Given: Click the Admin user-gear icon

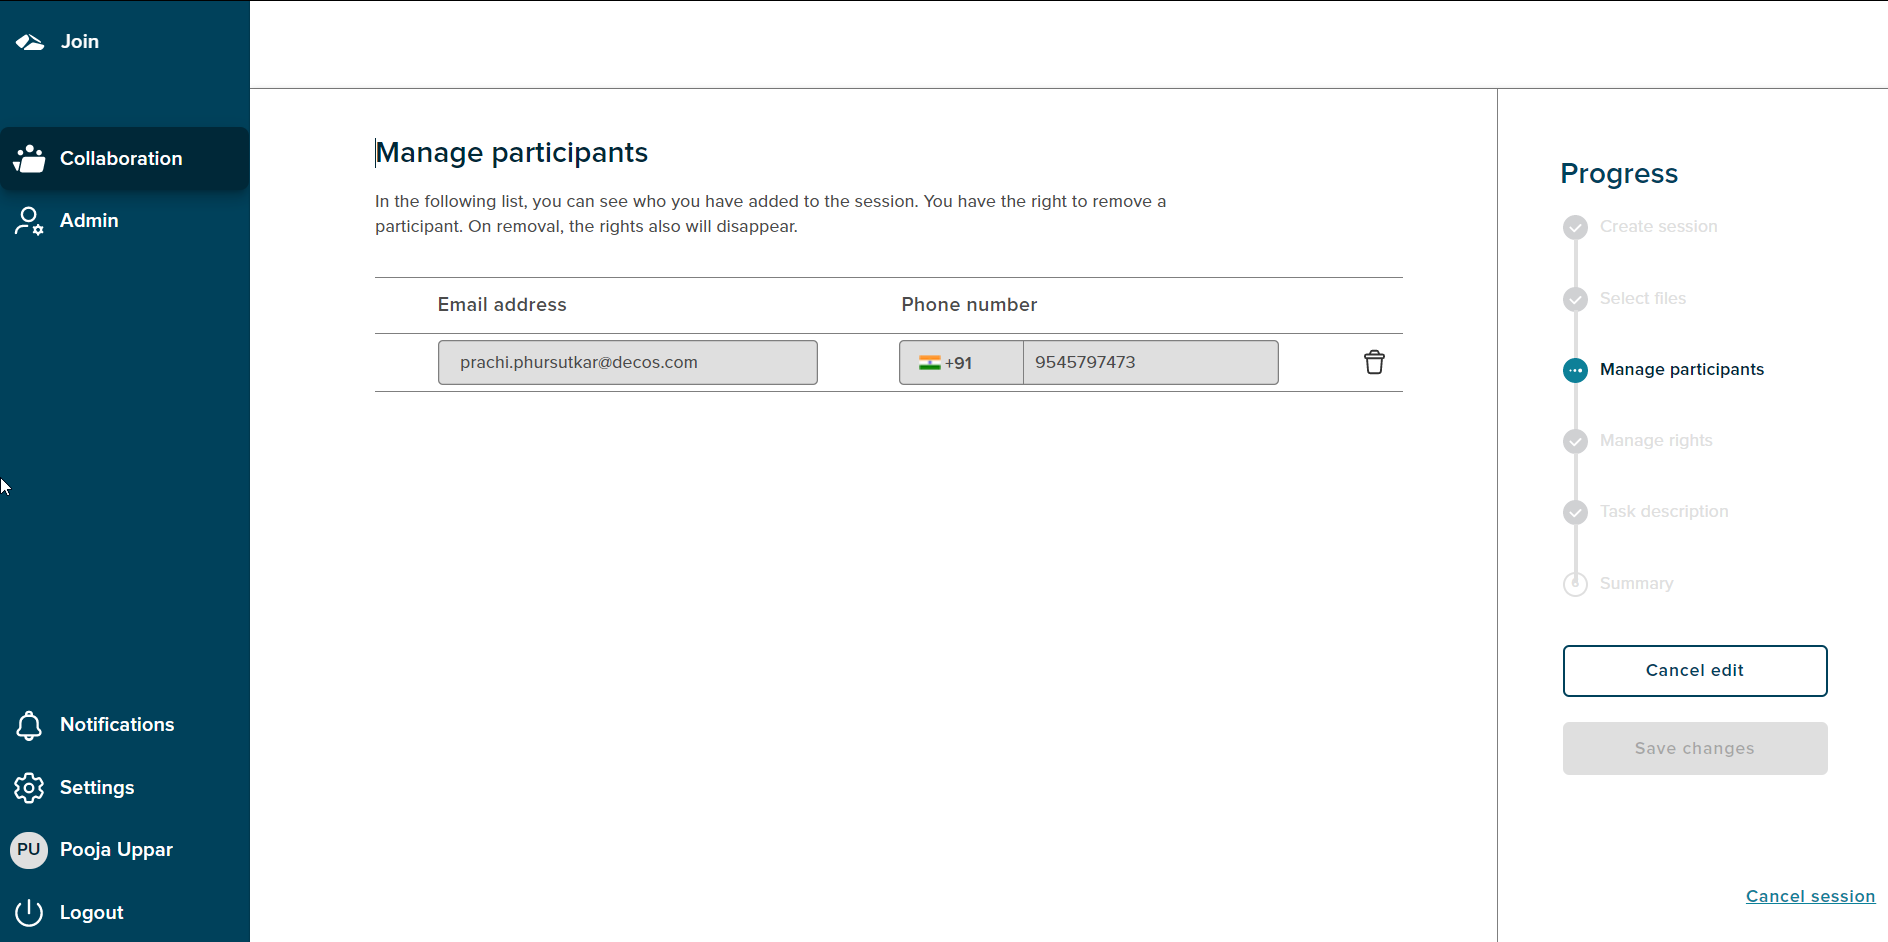Looking at the screenshot, I should 29,221.
